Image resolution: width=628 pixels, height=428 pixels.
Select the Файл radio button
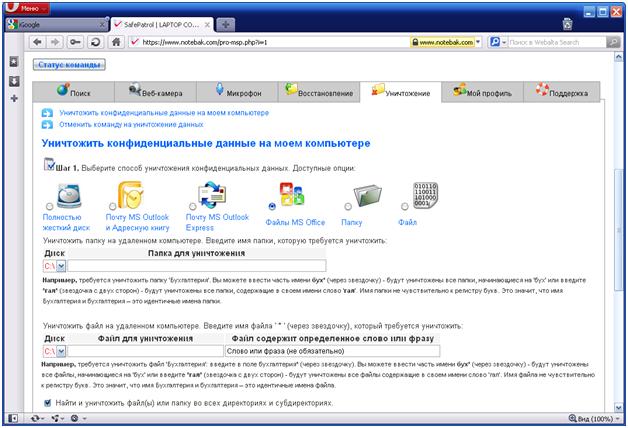point(405,206)
